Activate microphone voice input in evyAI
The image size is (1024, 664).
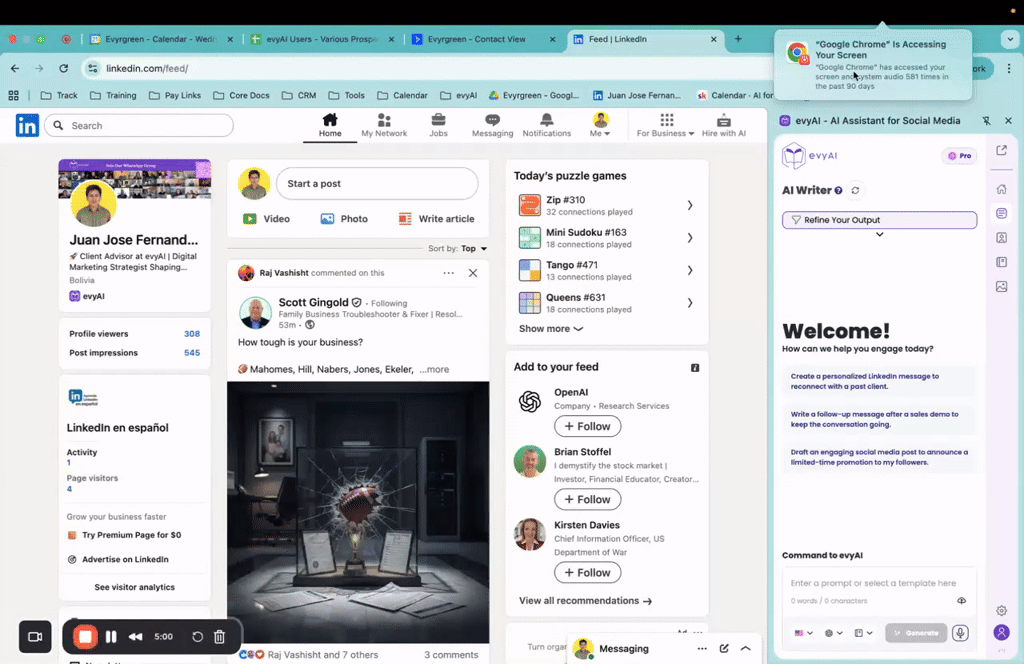(x=960, y=633)
